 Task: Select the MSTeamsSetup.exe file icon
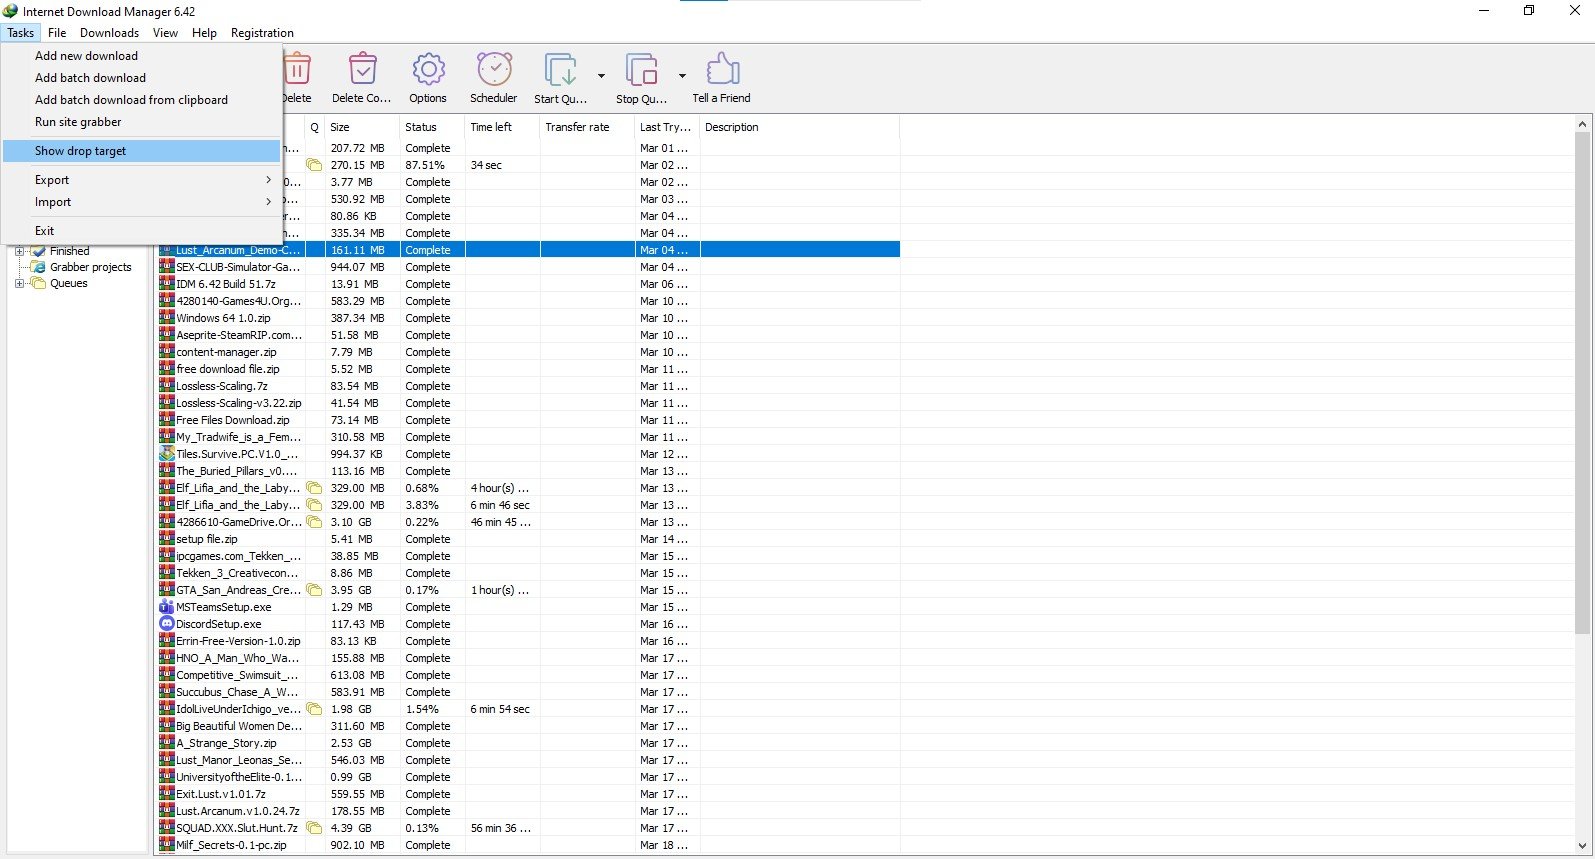pyautogui.click(x=167, y=607)
